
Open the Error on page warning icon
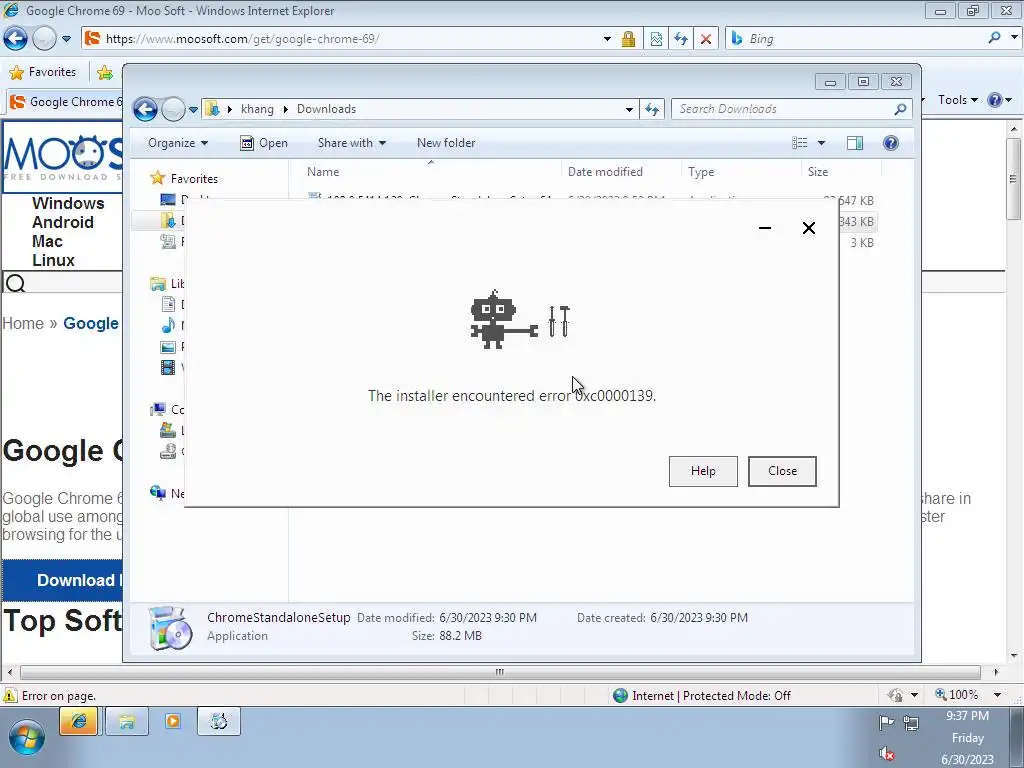tap(10, 696)
